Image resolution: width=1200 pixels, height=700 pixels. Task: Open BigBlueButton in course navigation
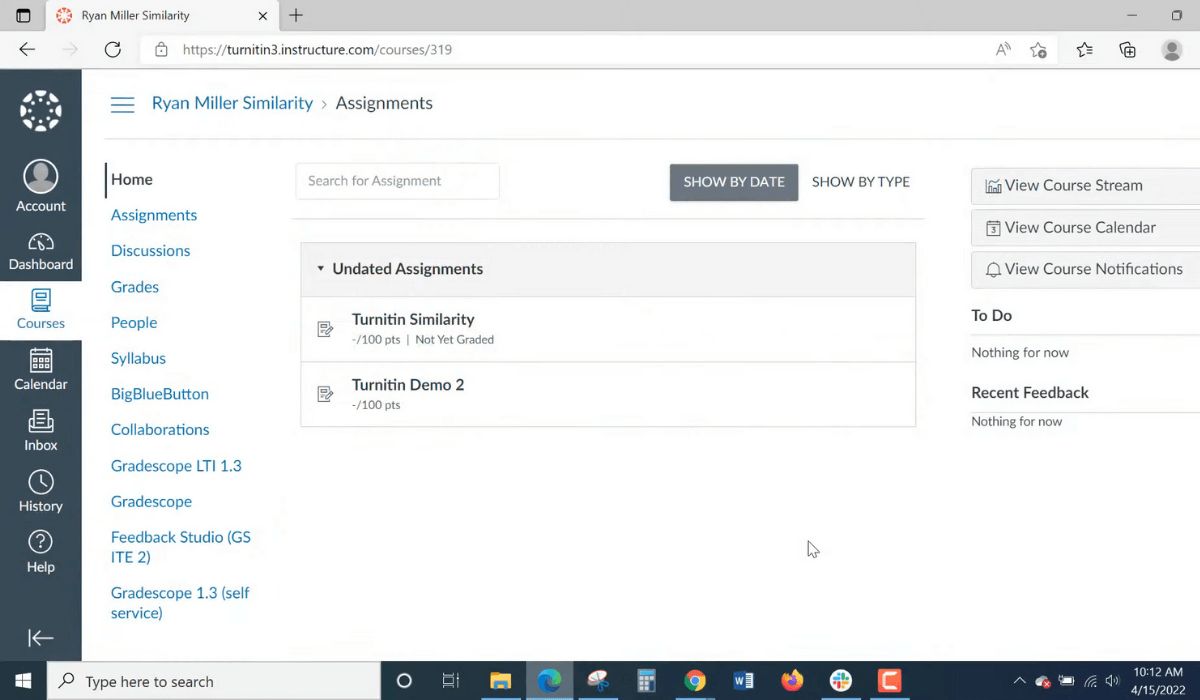click(160, 394)
